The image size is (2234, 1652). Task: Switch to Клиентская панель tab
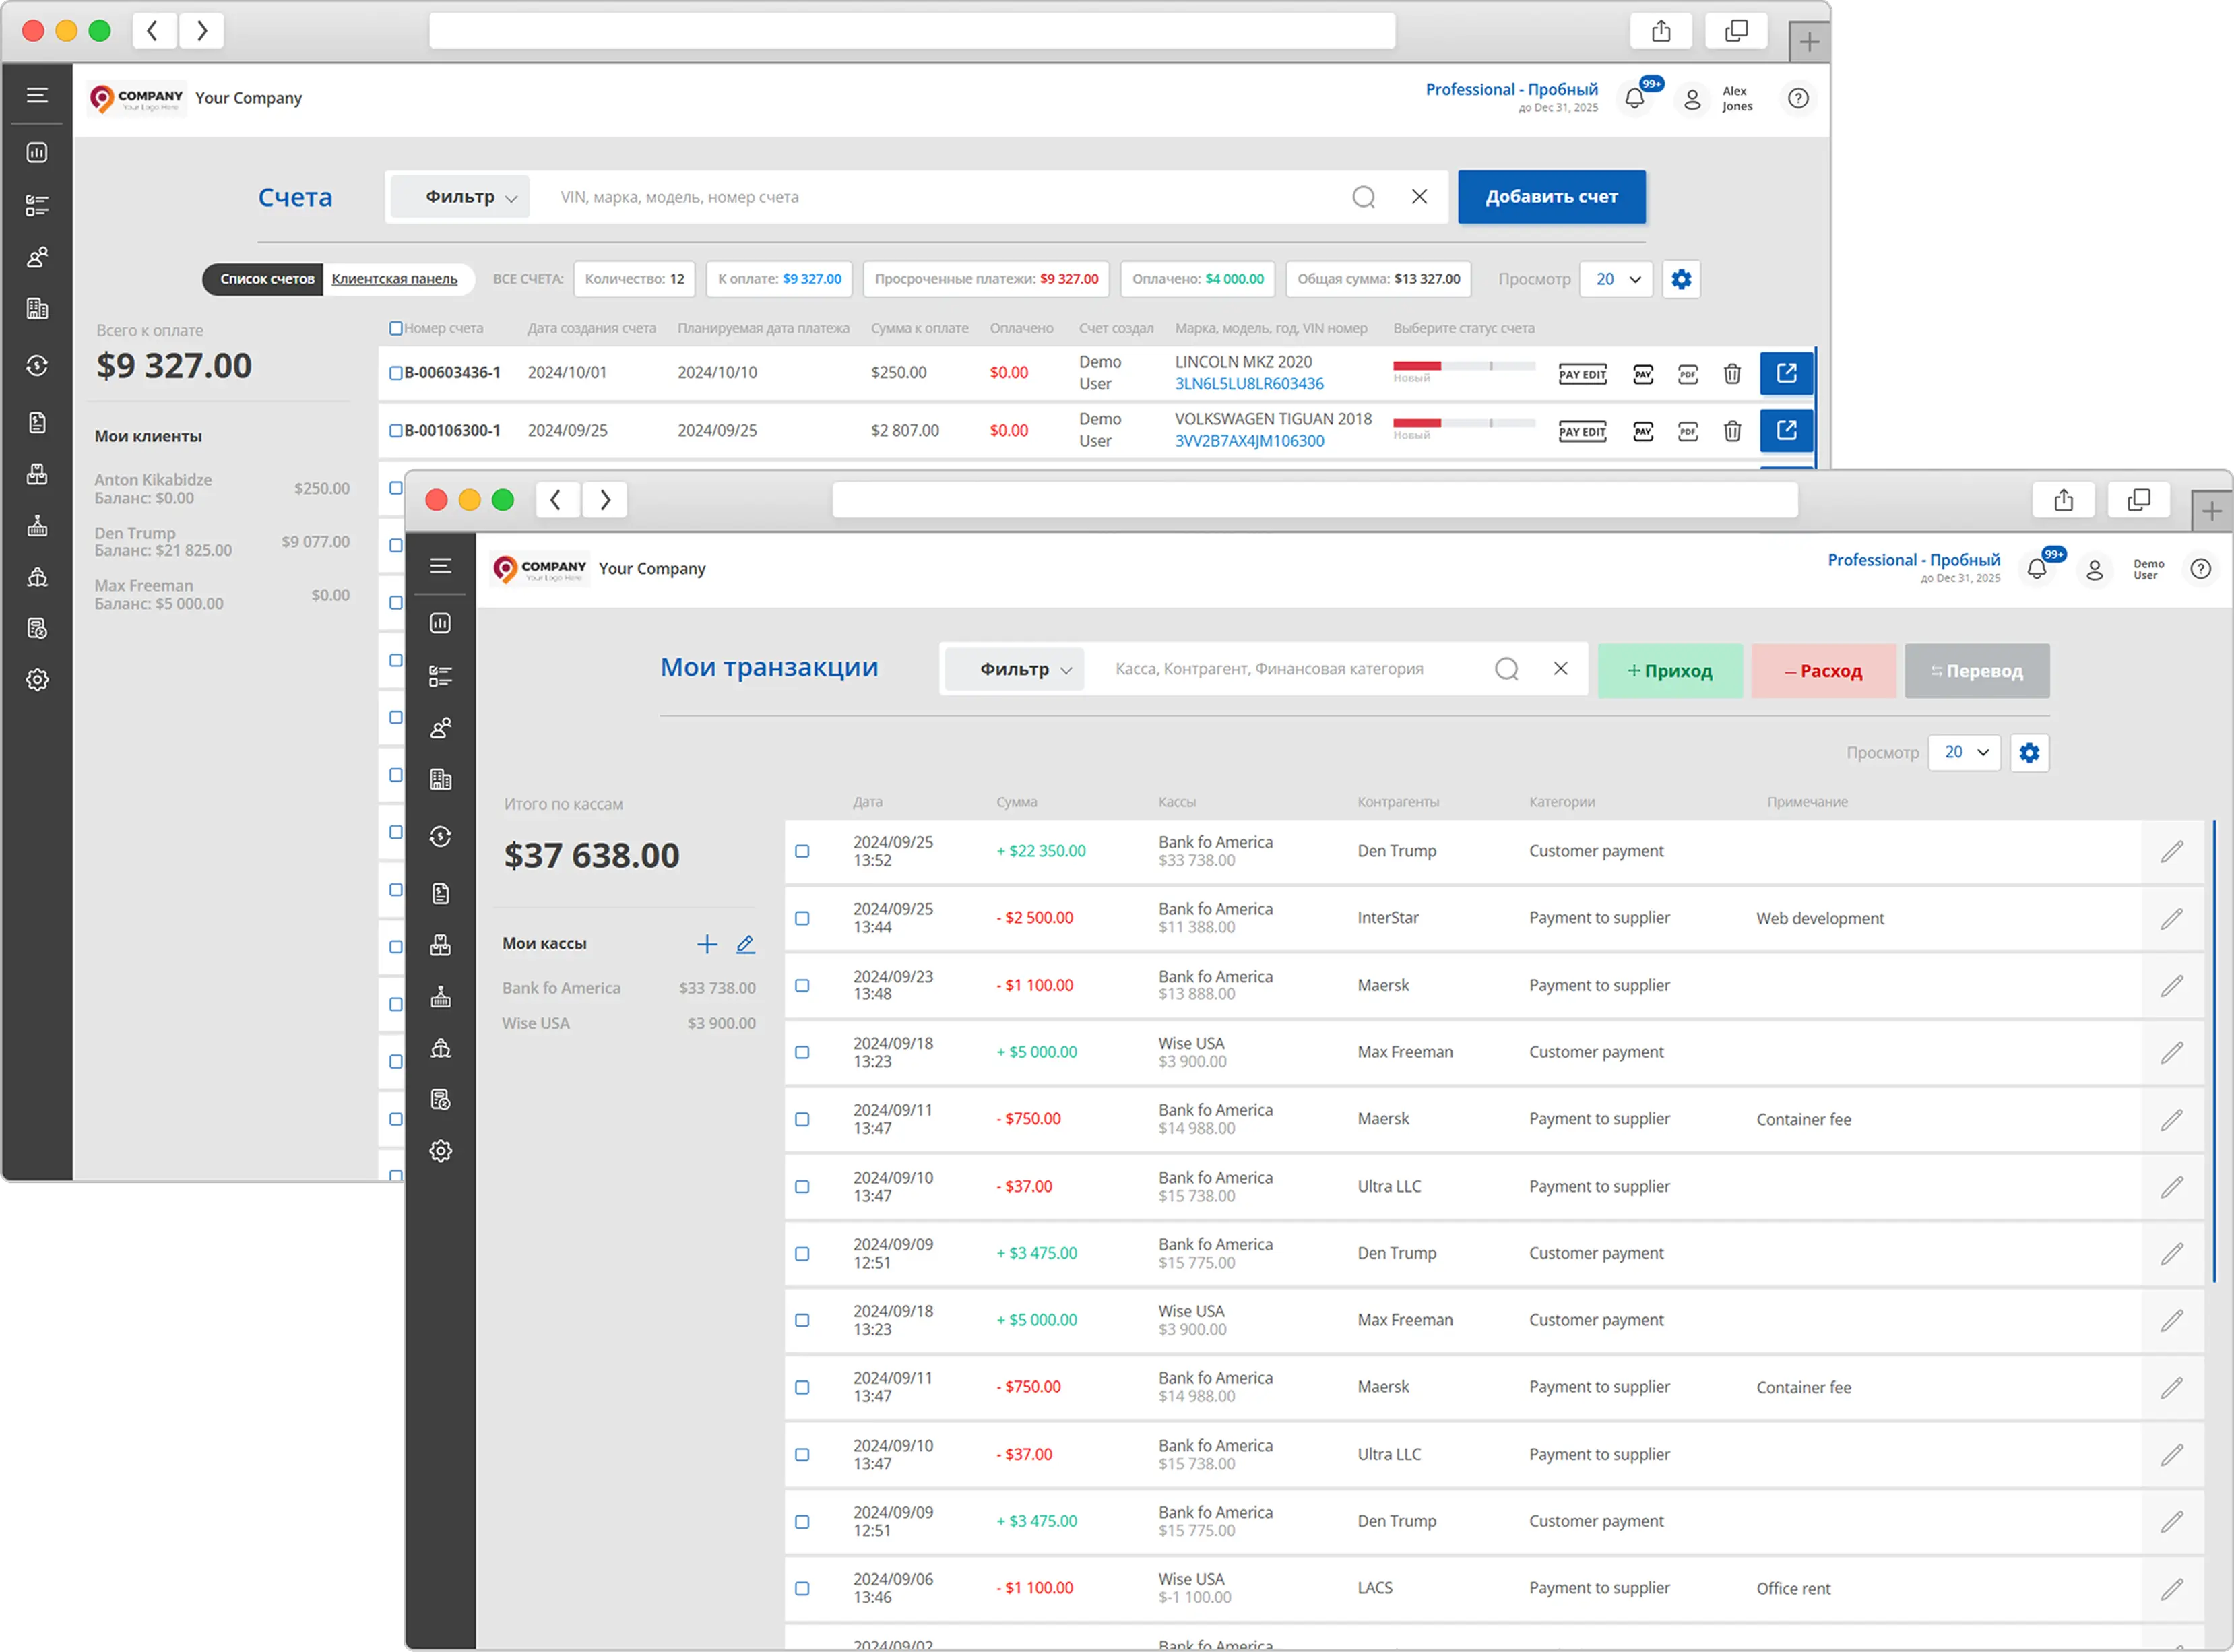click(394, 279)
